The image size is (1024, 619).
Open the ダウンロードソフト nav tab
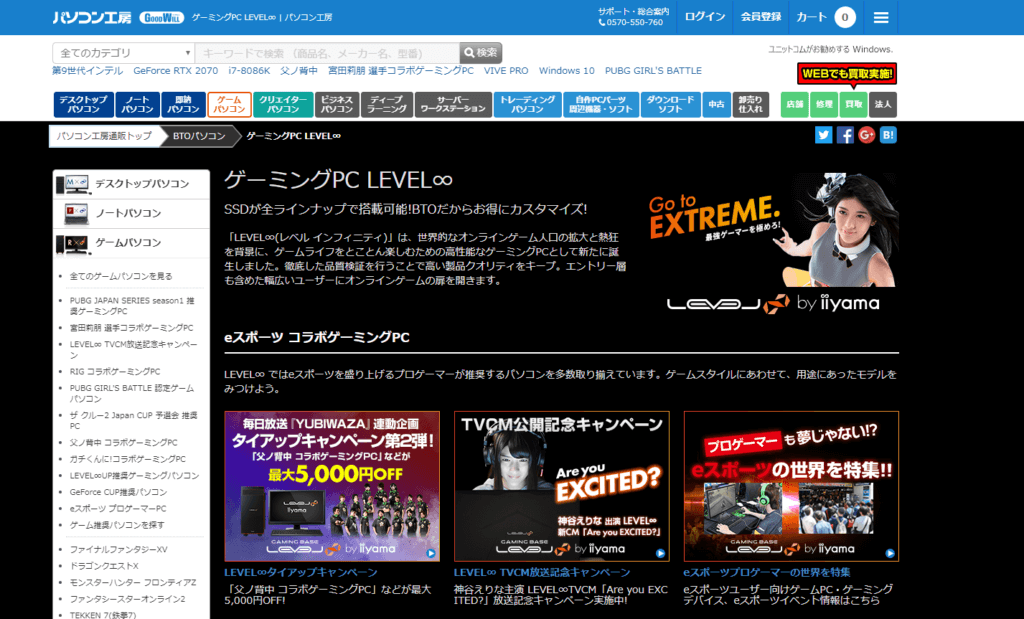[671, 104]
